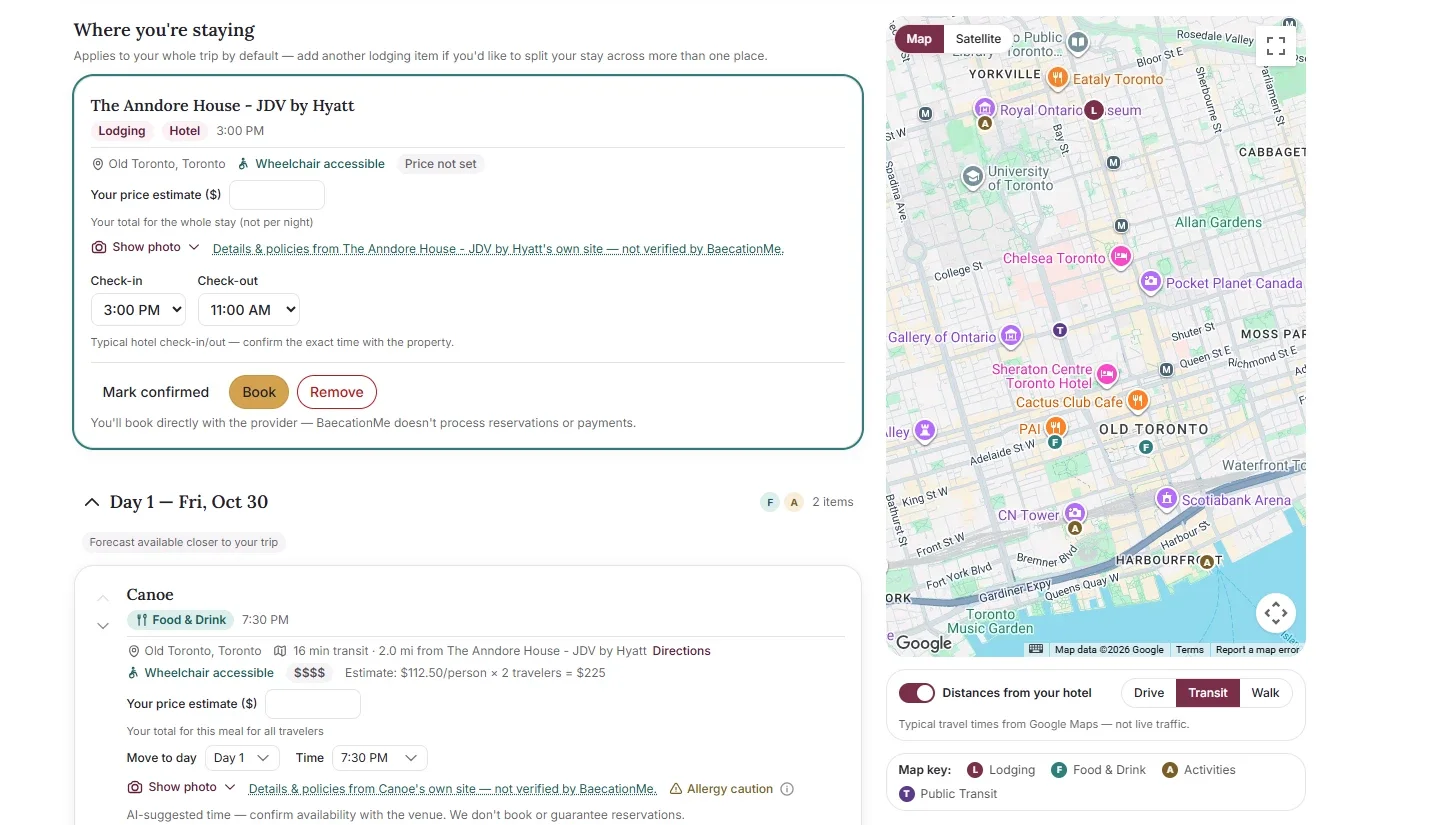
Task: Move Canoe item down with arrow
Action: (x=102, y=626)
